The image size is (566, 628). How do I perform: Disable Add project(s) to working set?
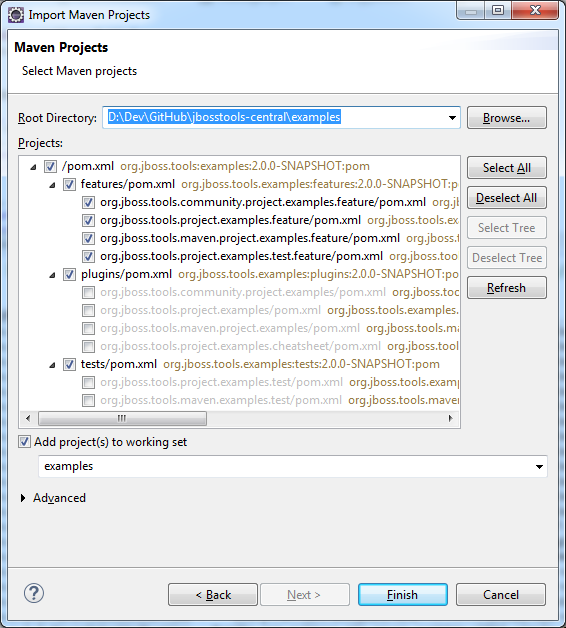point(24,442)
